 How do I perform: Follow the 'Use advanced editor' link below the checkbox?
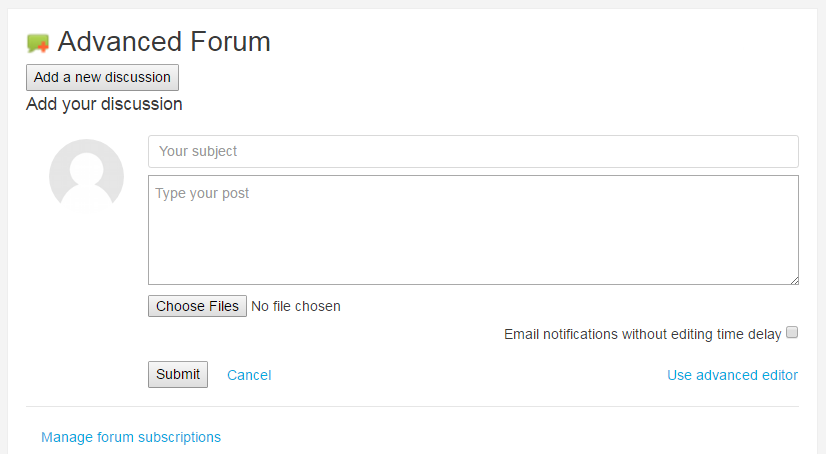tap(732, 375)
